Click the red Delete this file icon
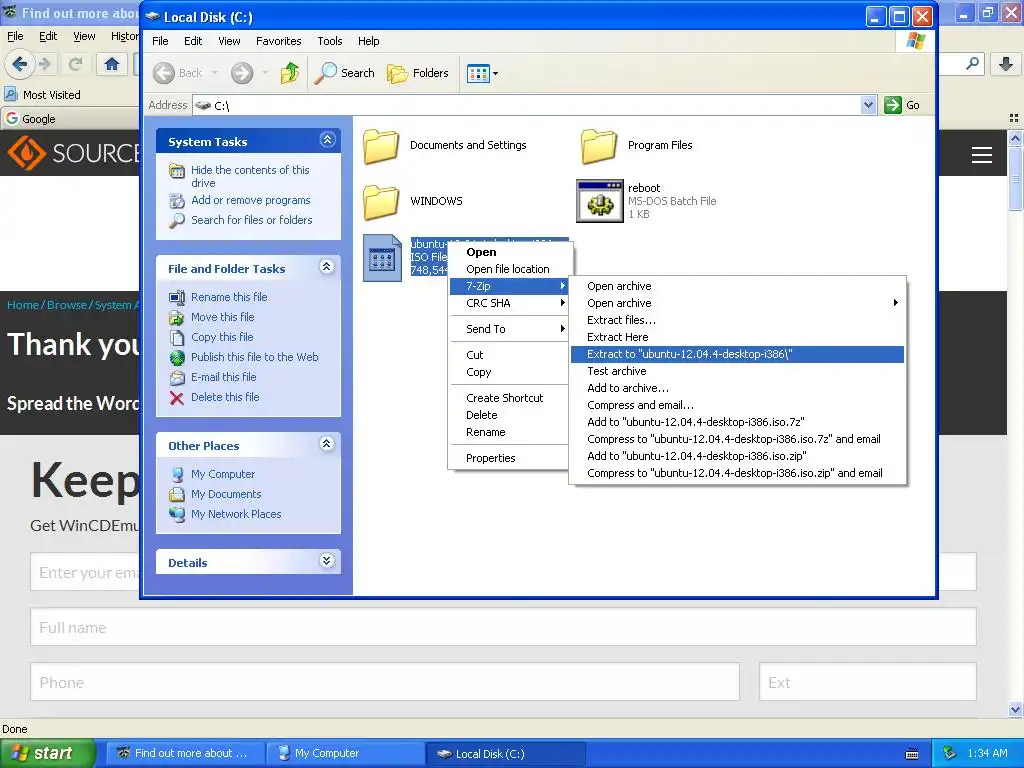Screen dimensions: 1024x768 click(x=177, y=398)
